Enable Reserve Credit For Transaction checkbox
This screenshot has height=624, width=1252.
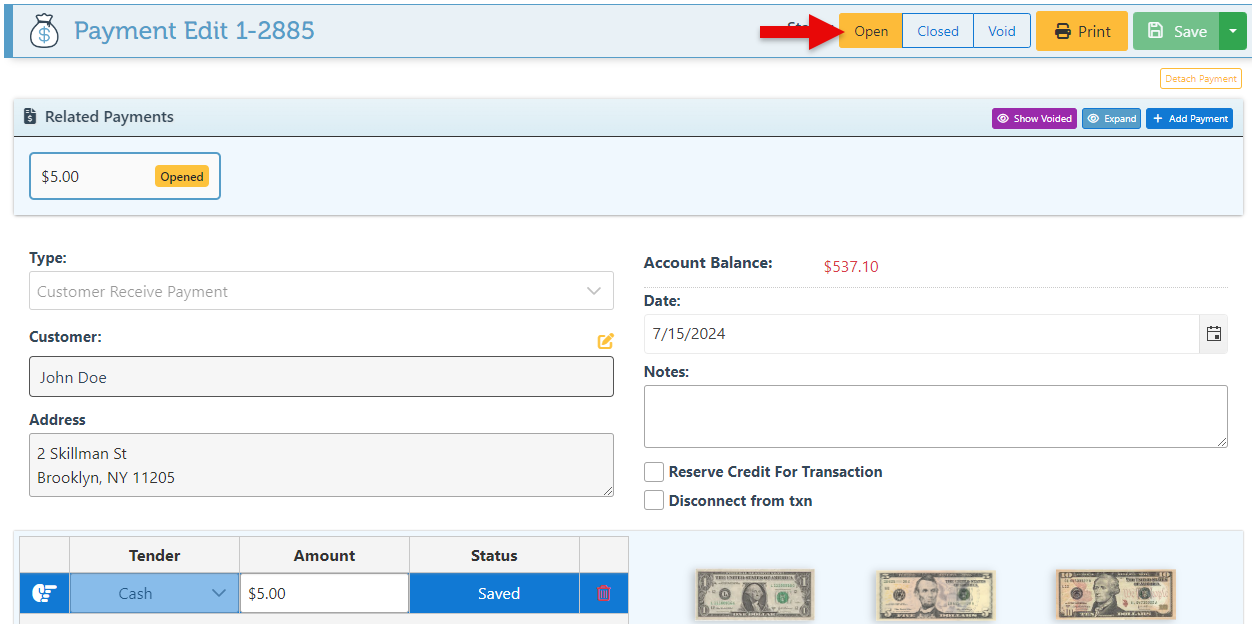(654, 472)
